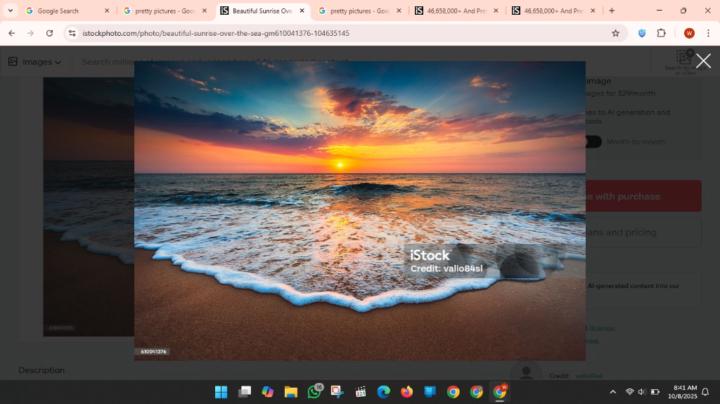Click the address bar URL
Image resolution: width=720 pixels, height=404 pixels.
click(x=216, y=33)
